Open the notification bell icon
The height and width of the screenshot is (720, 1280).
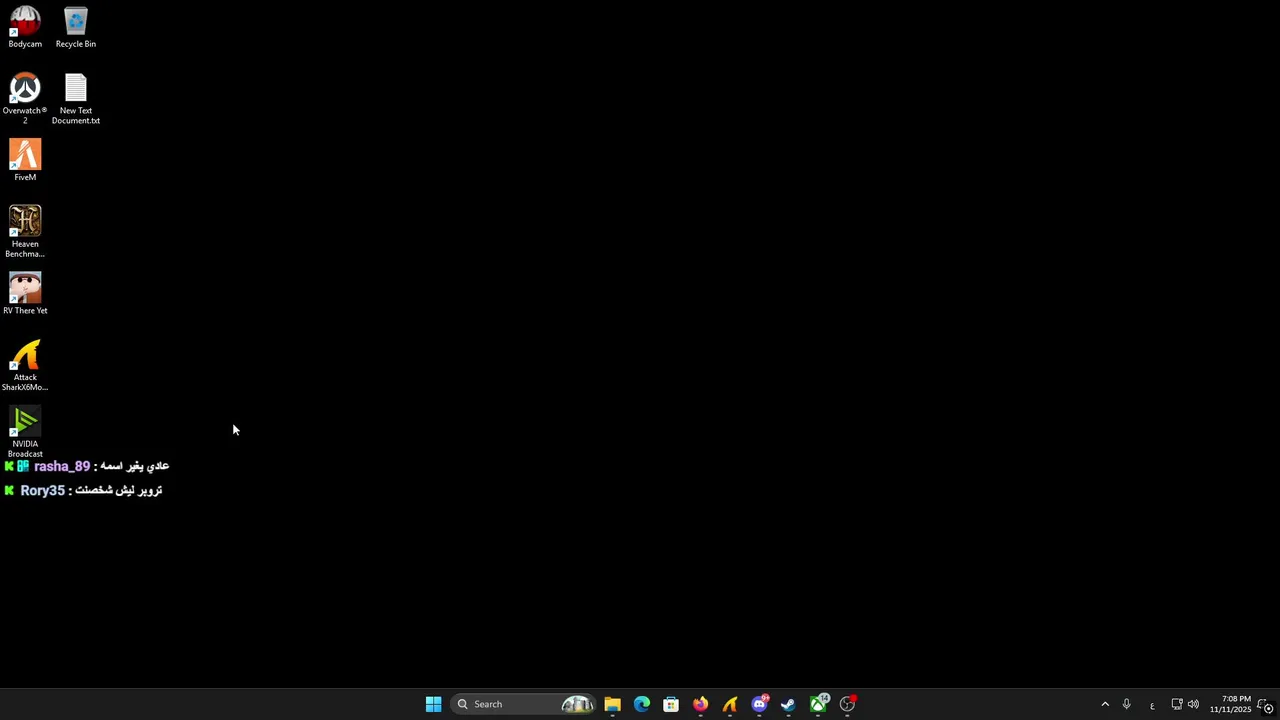(1265, 705)
